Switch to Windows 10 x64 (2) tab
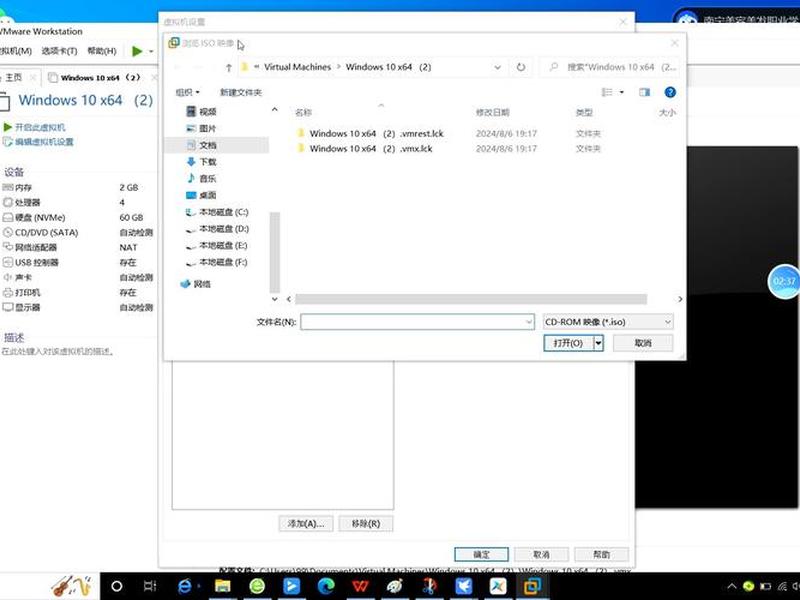 (100, 78)
